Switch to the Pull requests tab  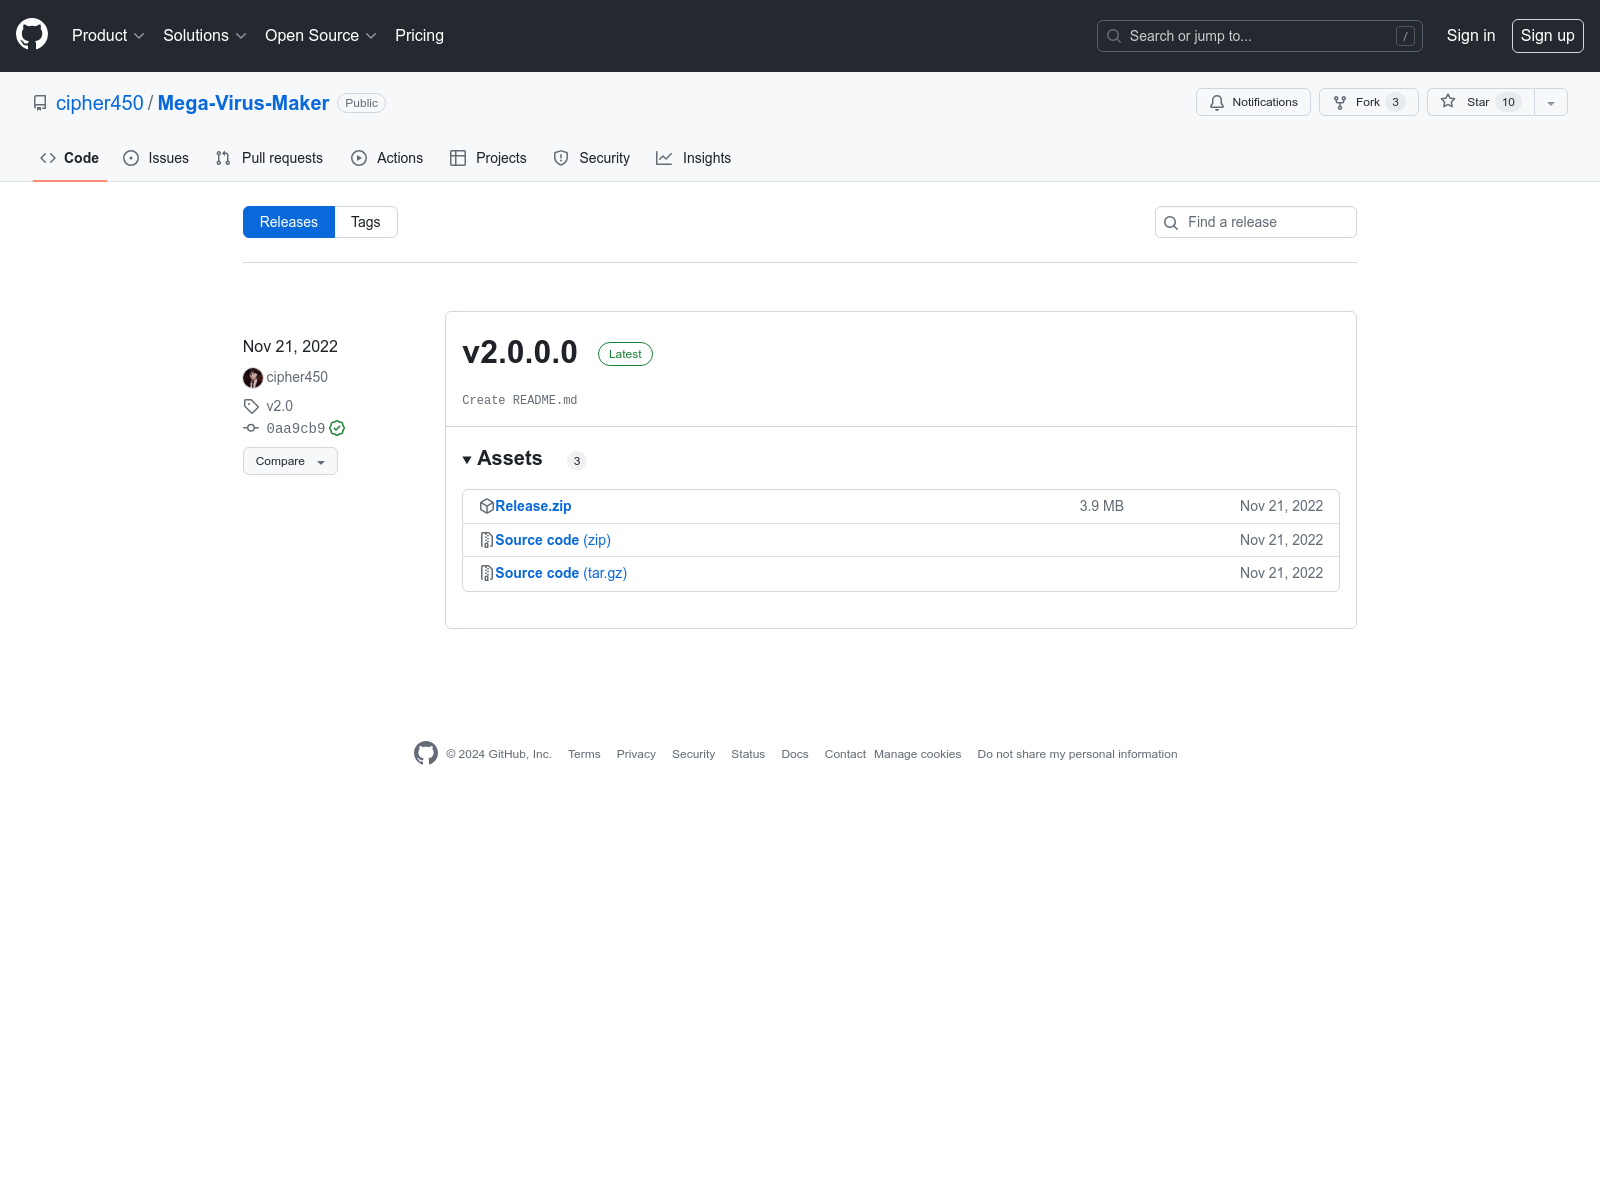coord(269,158)
